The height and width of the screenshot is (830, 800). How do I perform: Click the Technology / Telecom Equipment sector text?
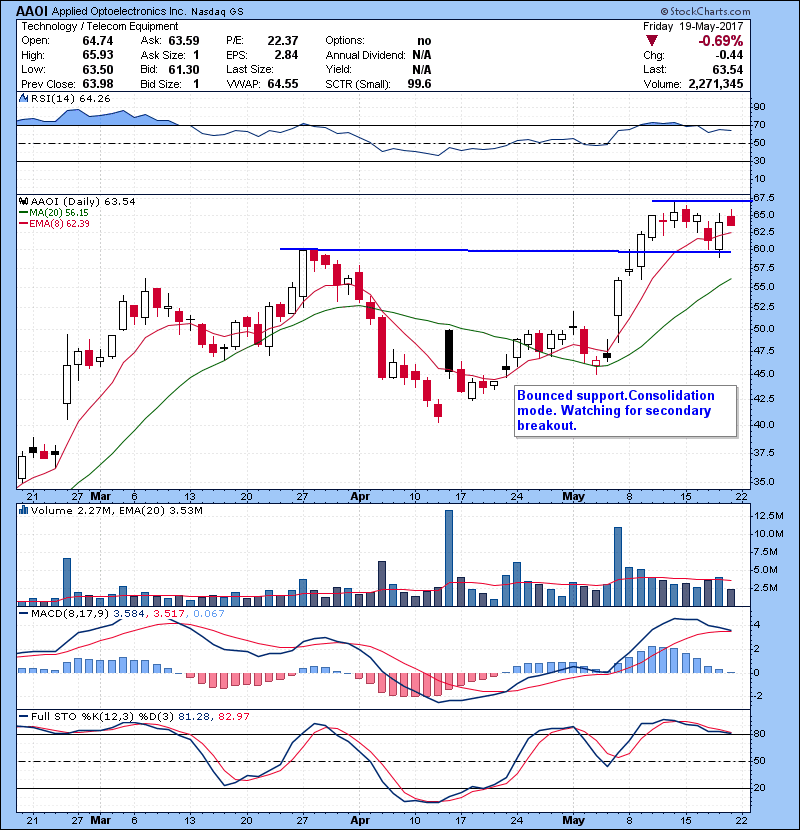[100, 26]
